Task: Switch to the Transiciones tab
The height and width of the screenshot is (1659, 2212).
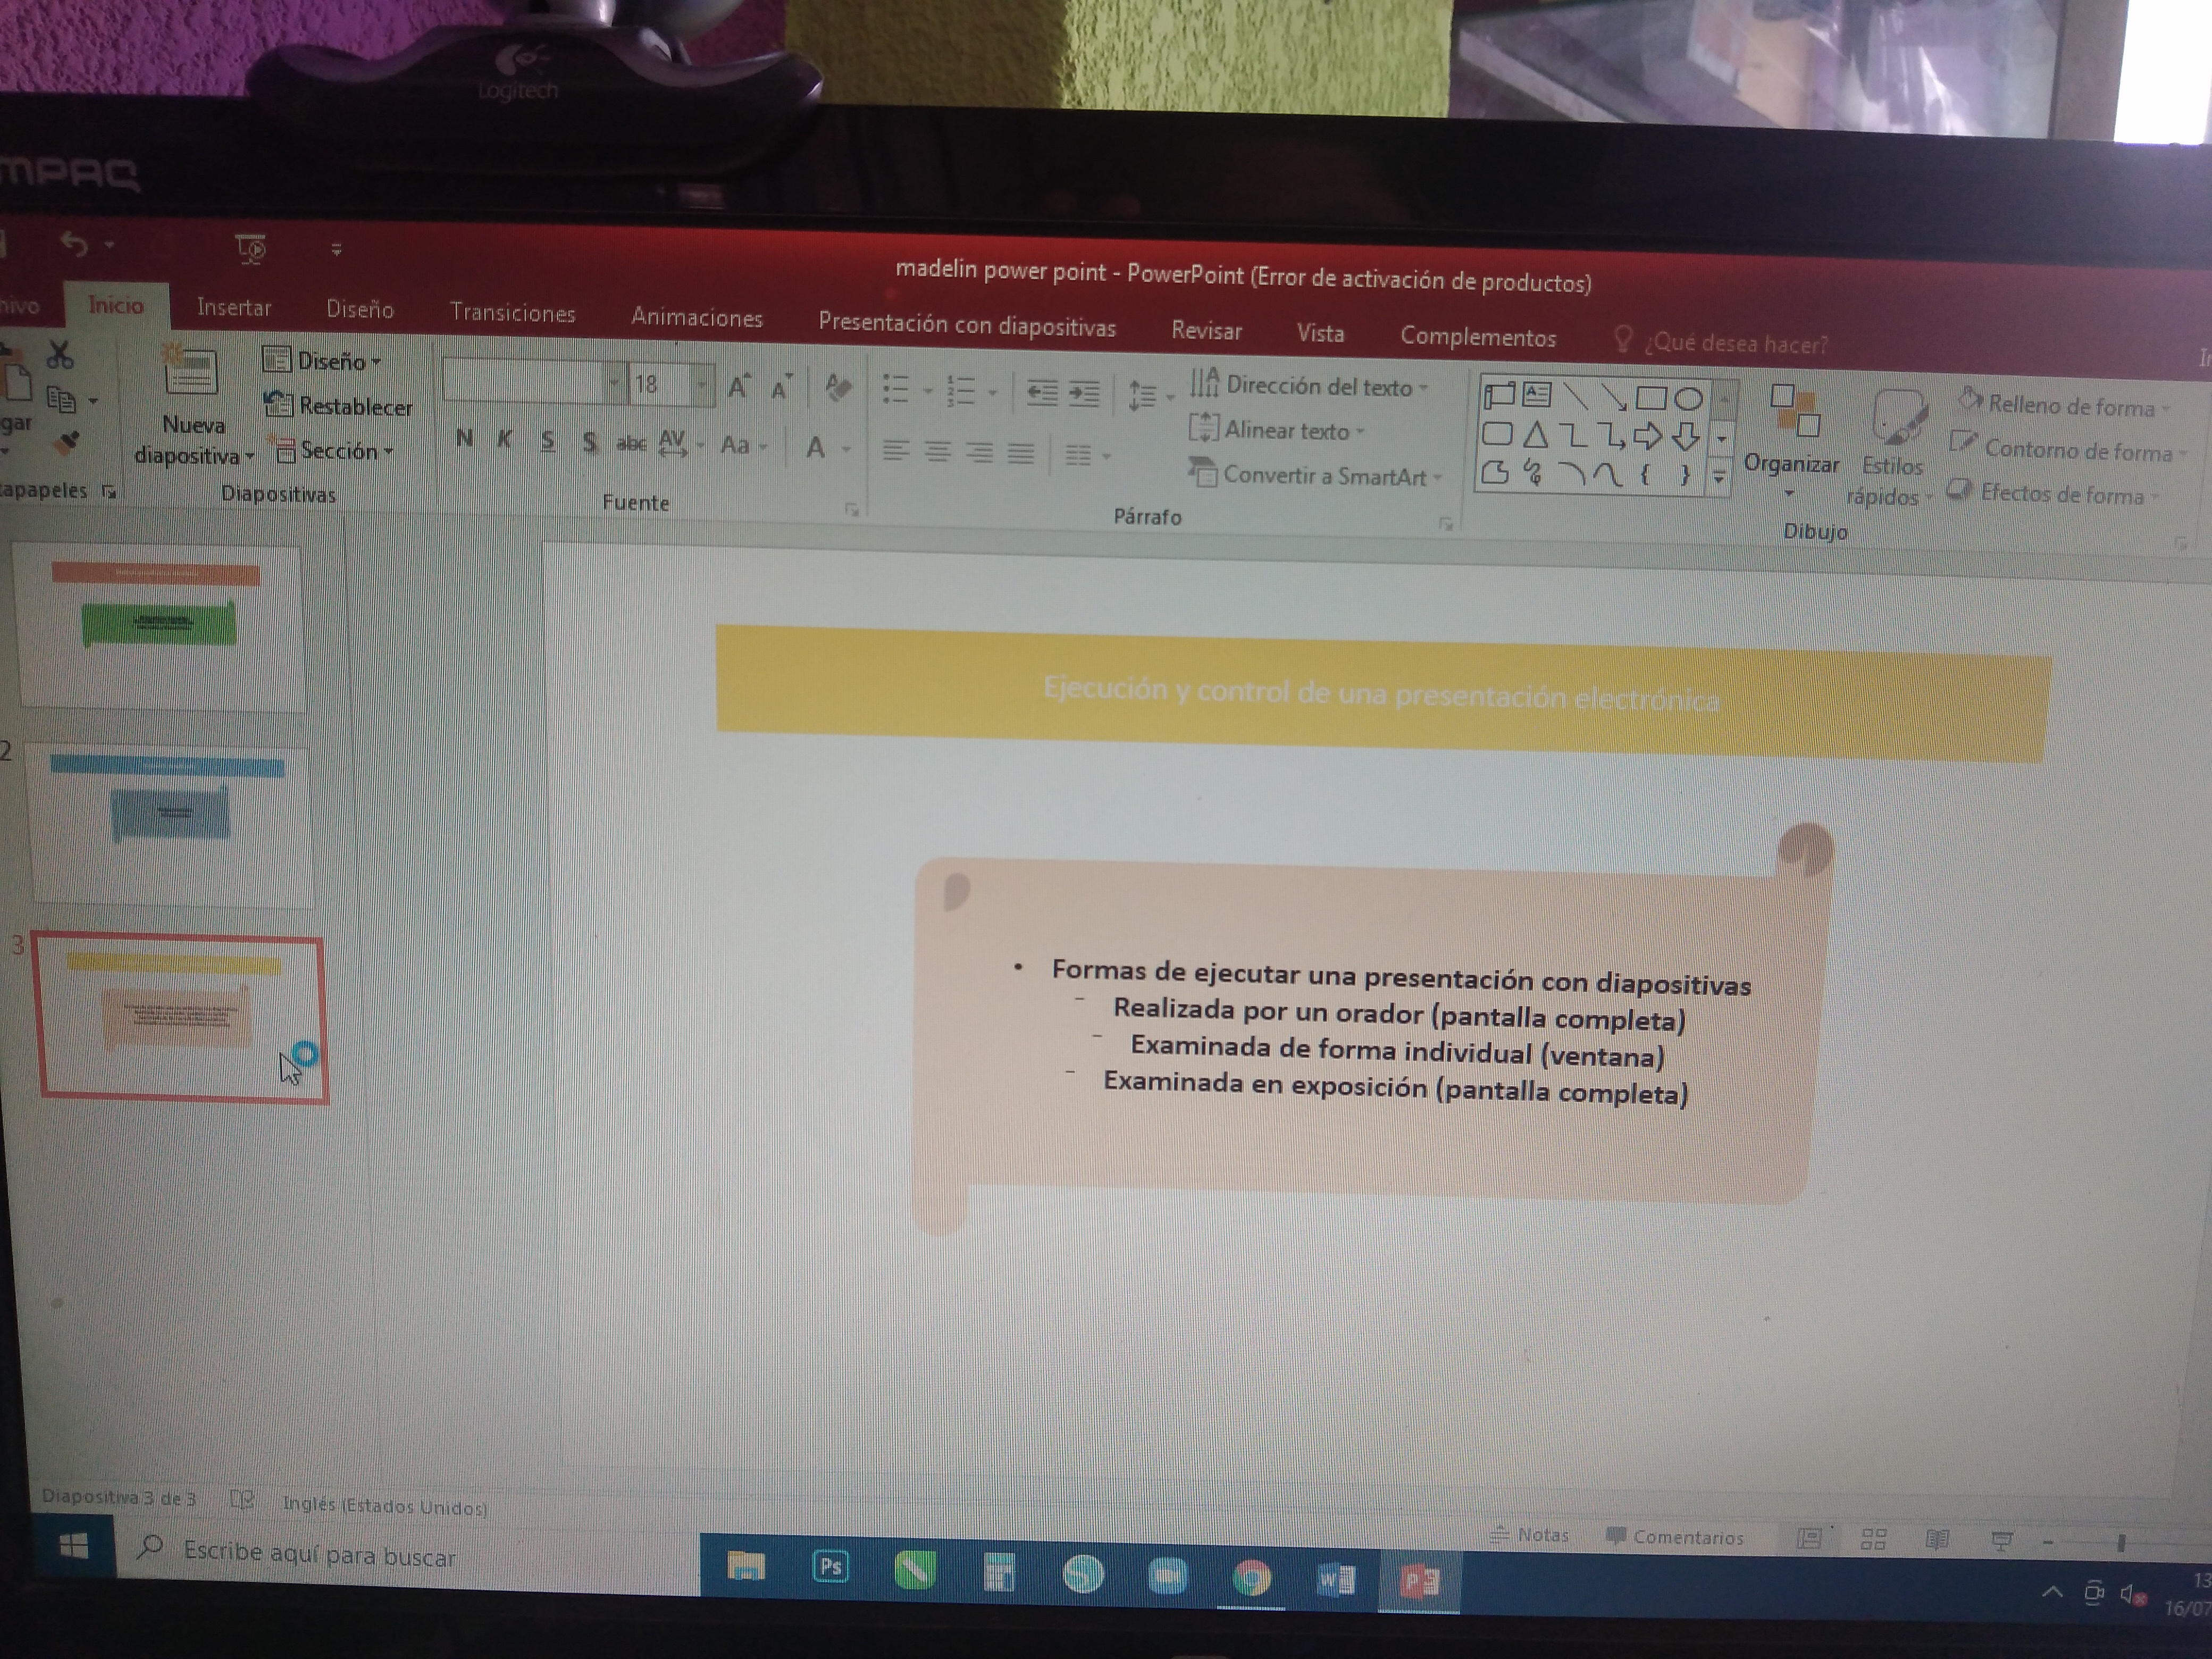Action: point(513,313)
